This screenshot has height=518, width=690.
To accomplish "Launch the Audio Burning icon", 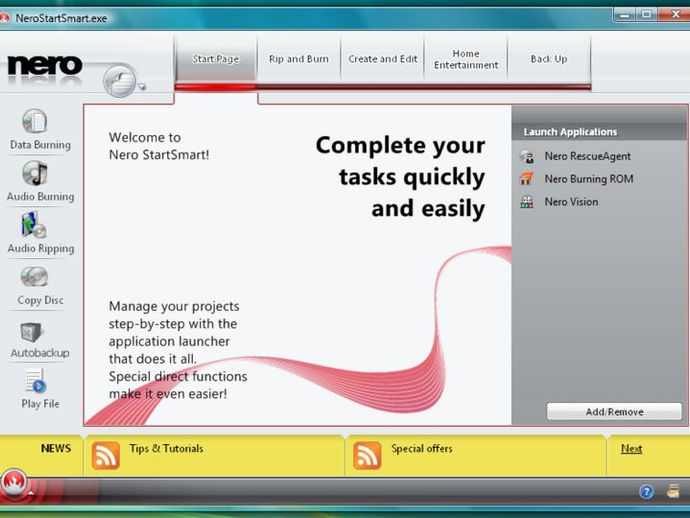I will (x=34, y=173).
